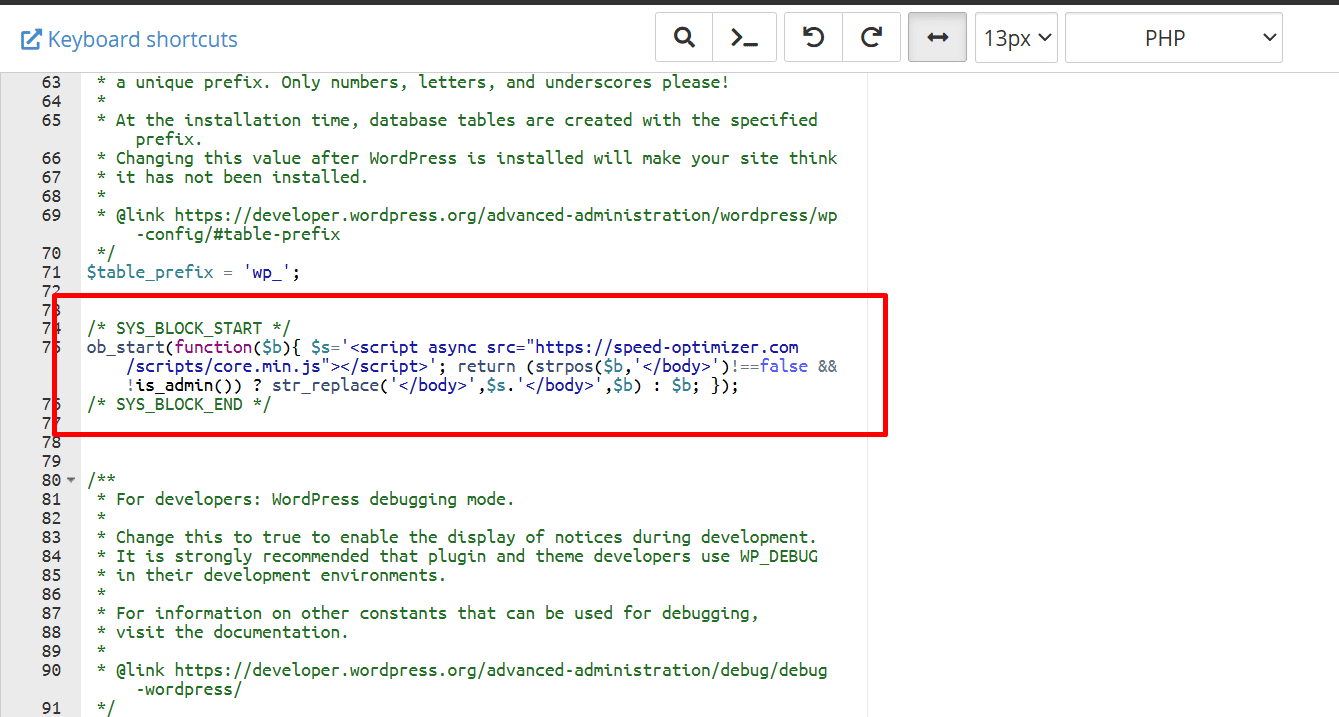Click the line starting 'For information on other constants'
1339x717 pixels.
[437, 613]
